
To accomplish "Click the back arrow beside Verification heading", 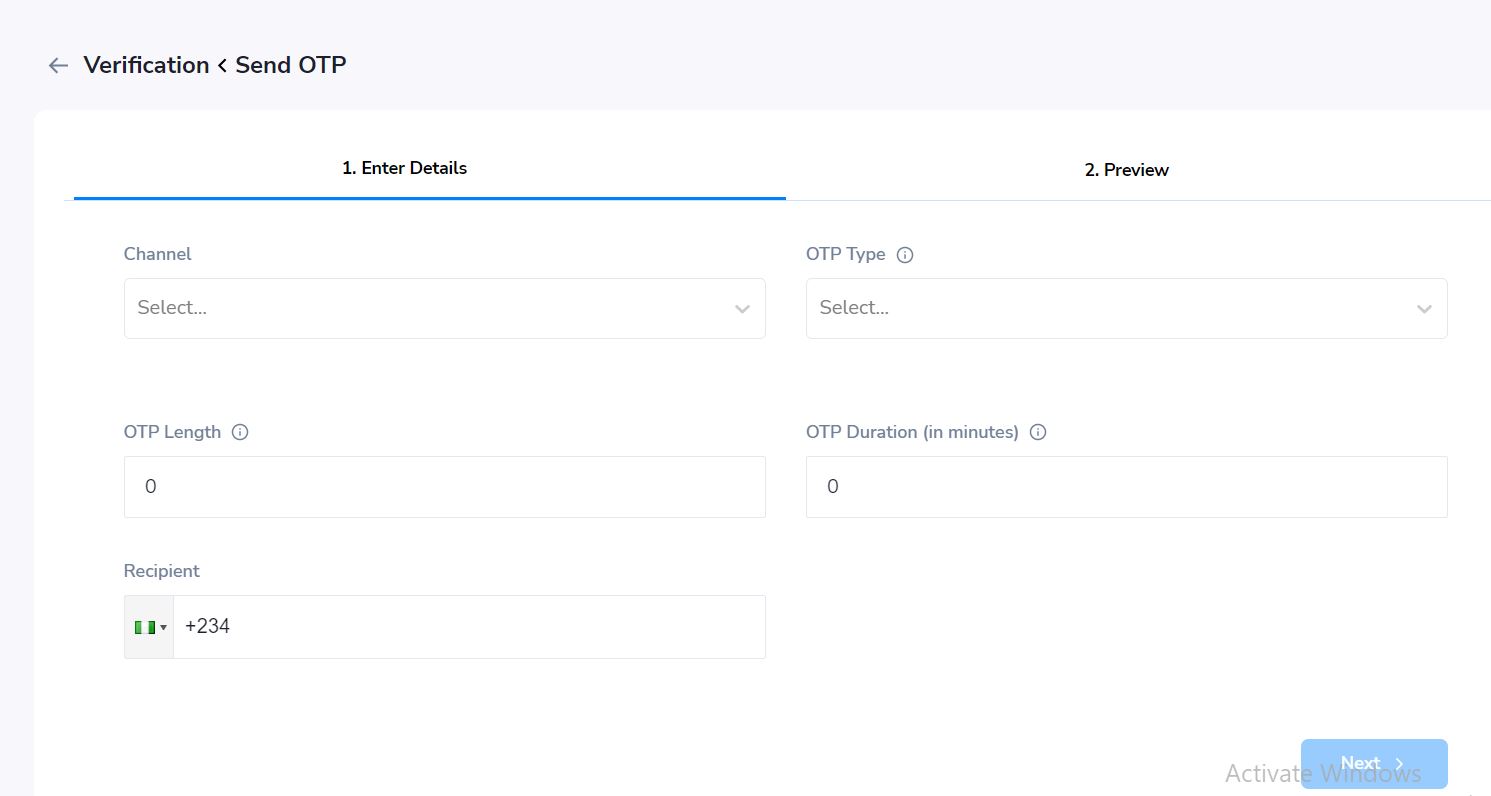I will (57, 64).
